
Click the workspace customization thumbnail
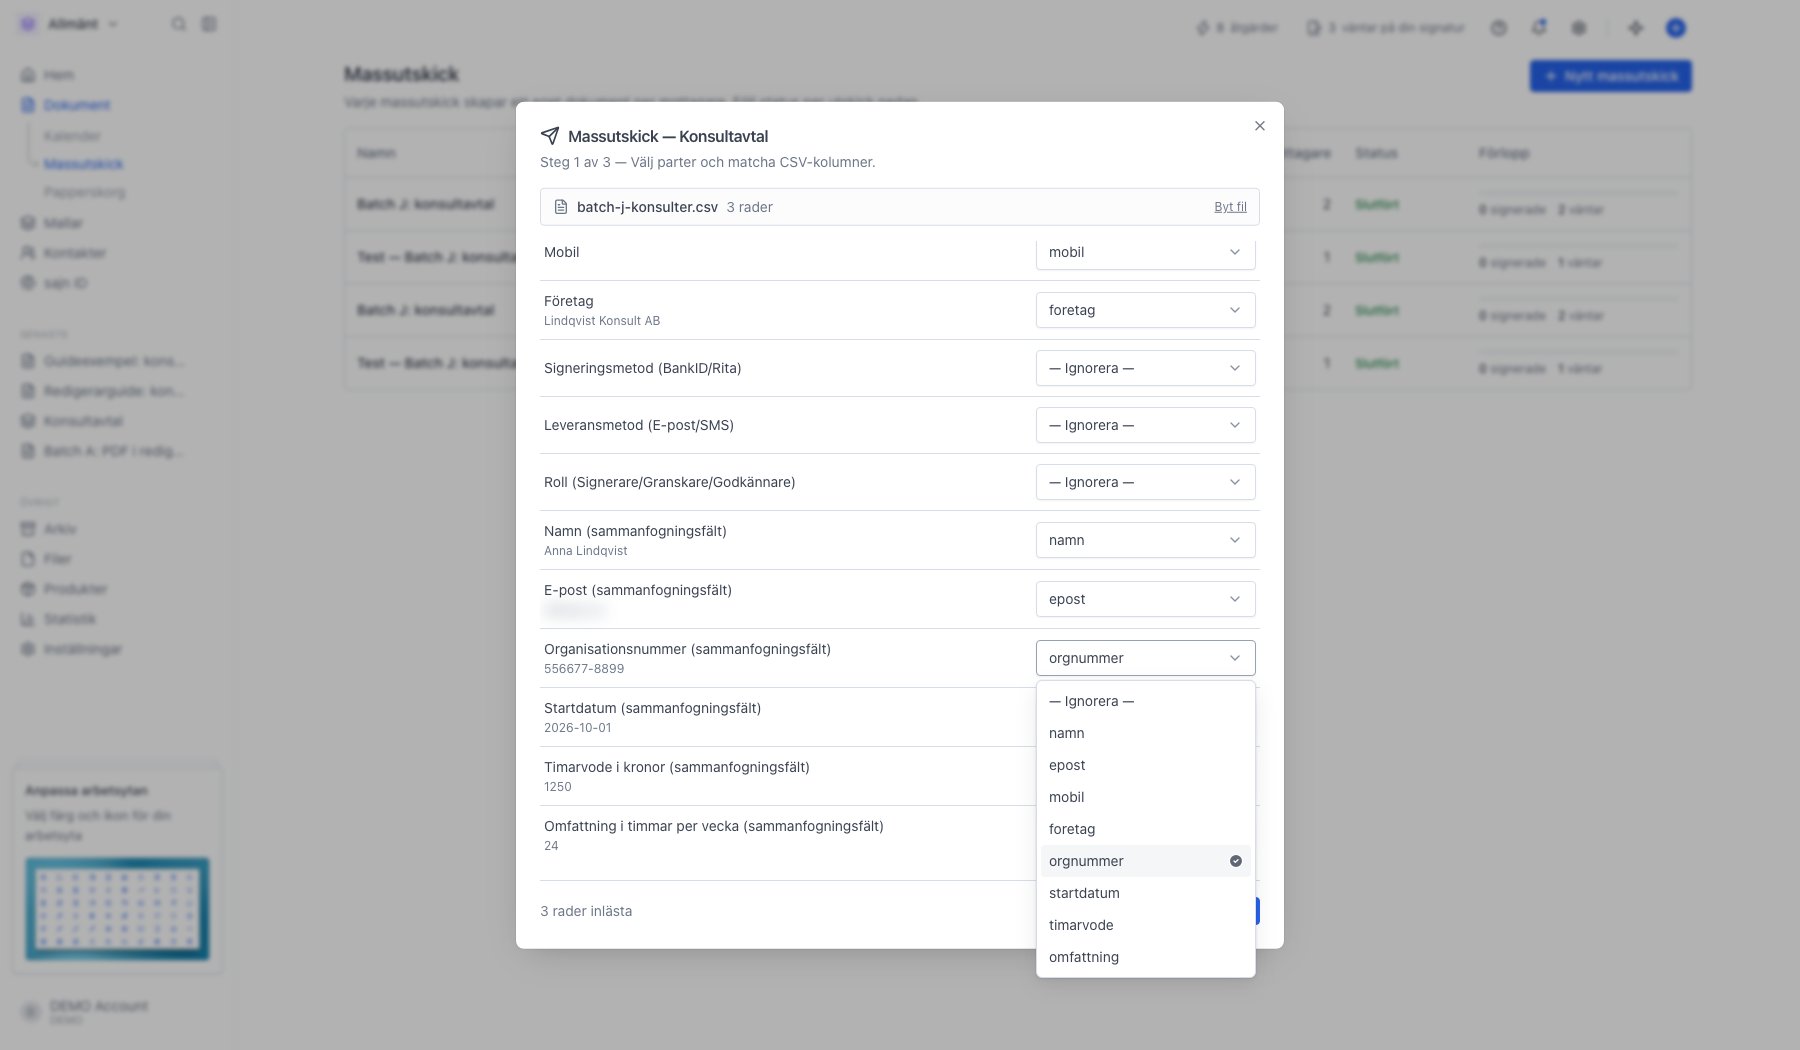coord(117,909)
